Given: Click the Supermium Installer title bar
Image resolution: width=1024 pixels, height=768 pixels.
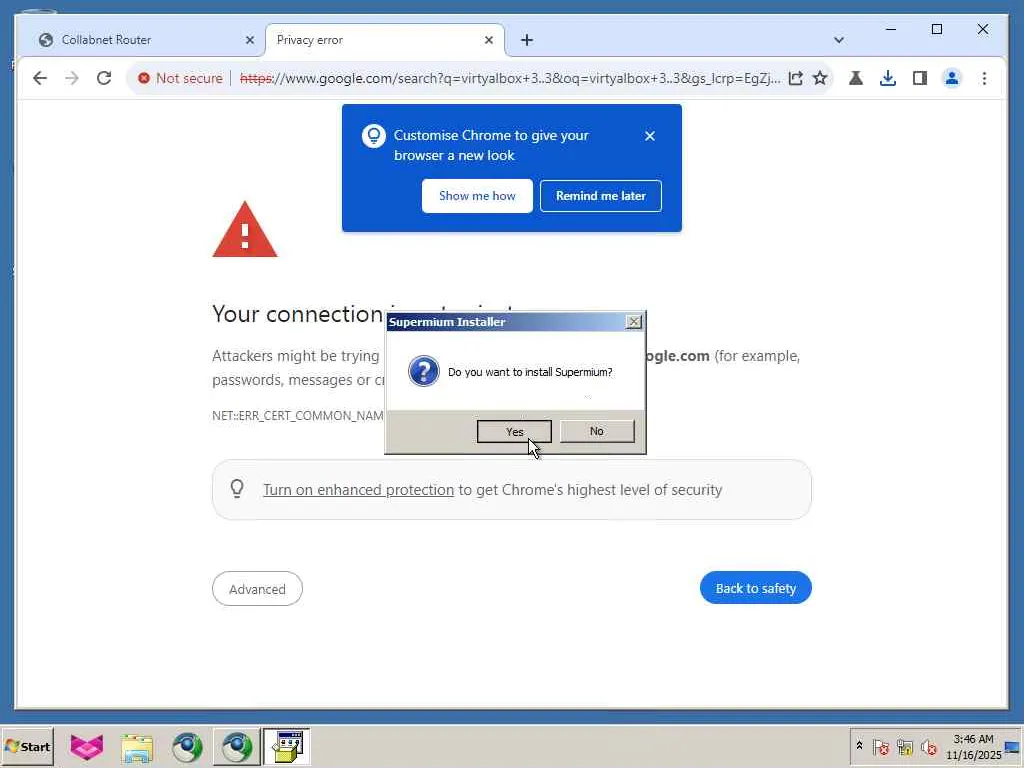Looking at the screenshot, I should click(x=506, y=322).
